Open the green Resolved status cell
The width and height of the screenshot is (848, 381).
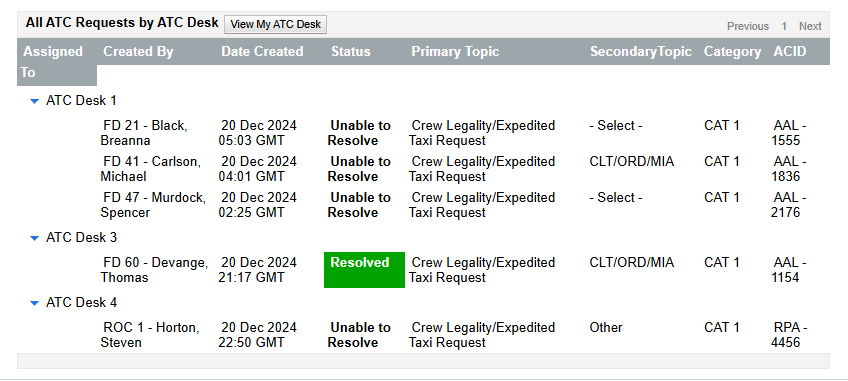[x=364, y=270]
